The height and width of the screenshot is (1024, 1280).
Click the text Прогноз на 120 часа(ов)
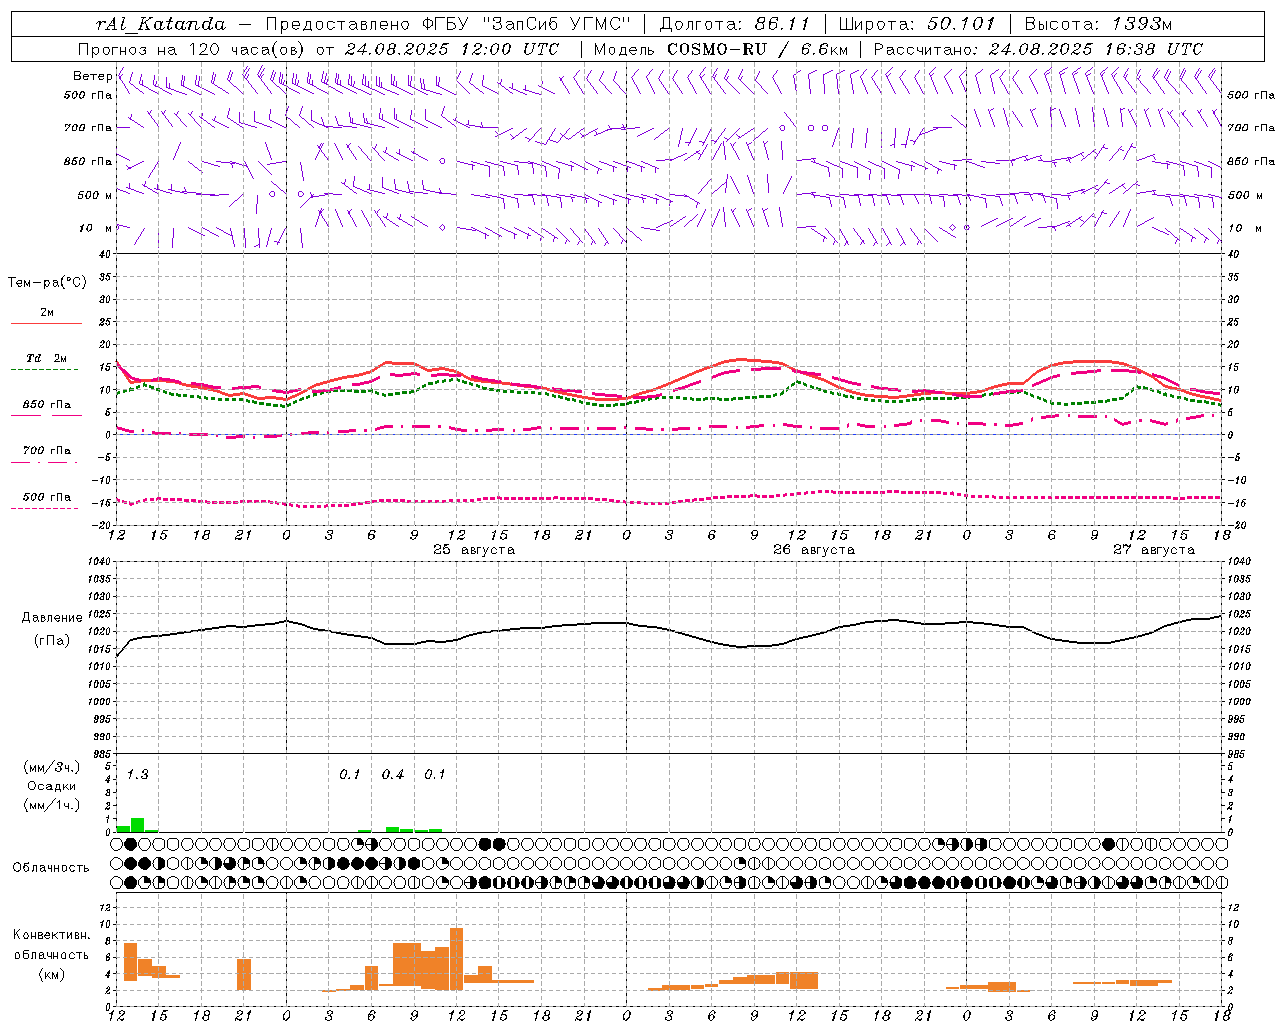193,49
